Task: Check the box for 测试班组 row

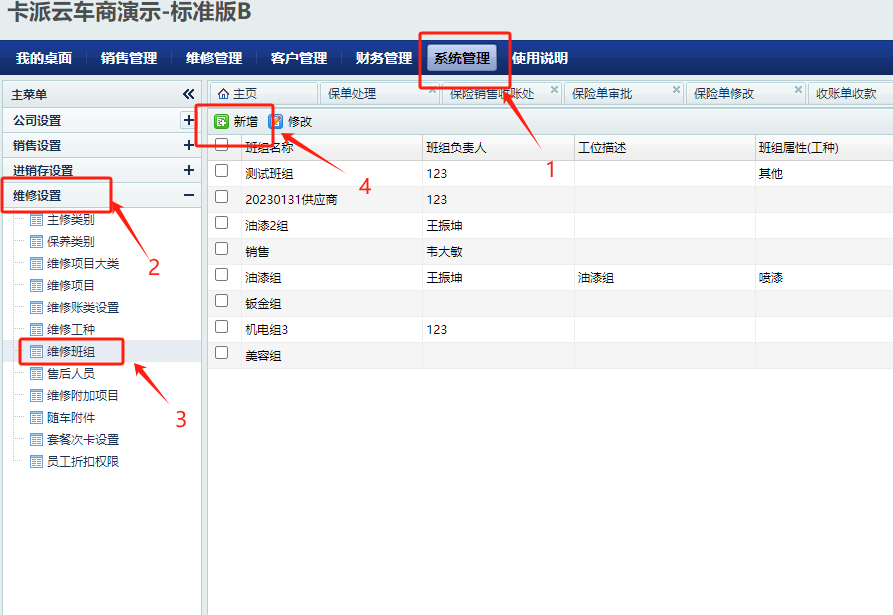Action: coord(222,172)
